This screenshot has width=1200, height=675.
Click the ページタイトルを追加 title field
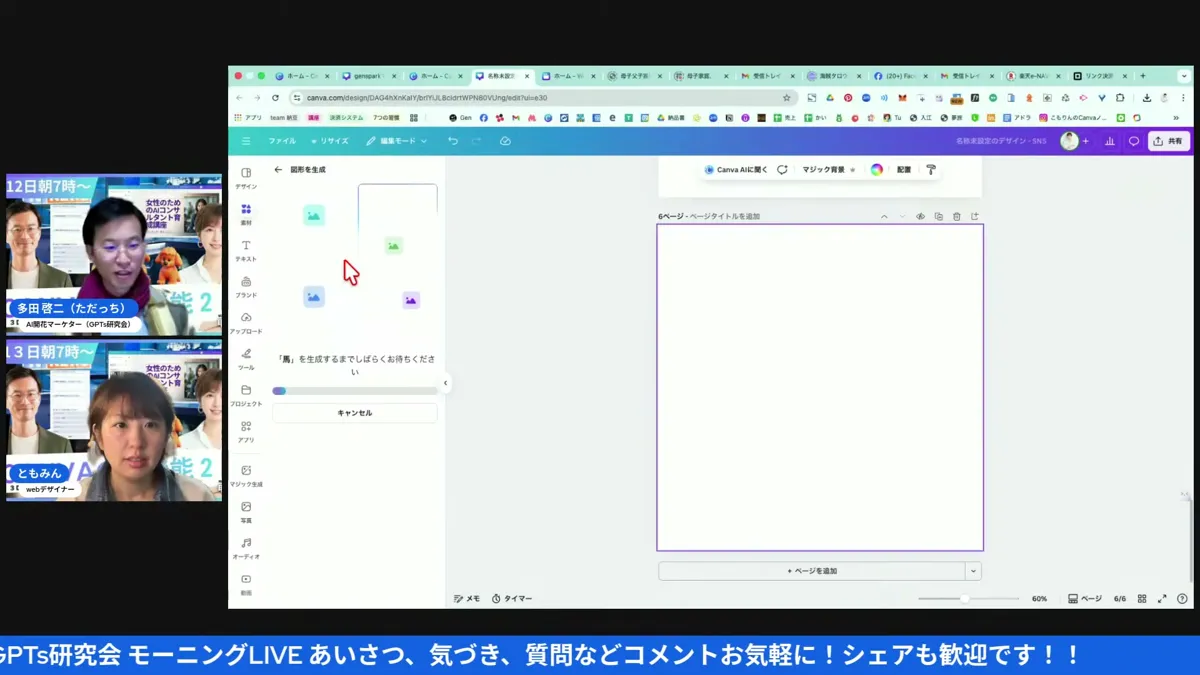[x=725, y=216]
